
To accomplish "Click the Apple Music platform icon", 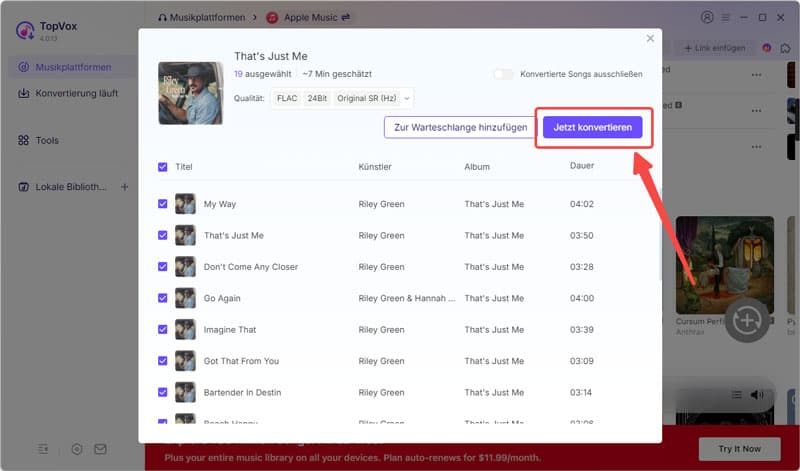I will pos(272,18).
